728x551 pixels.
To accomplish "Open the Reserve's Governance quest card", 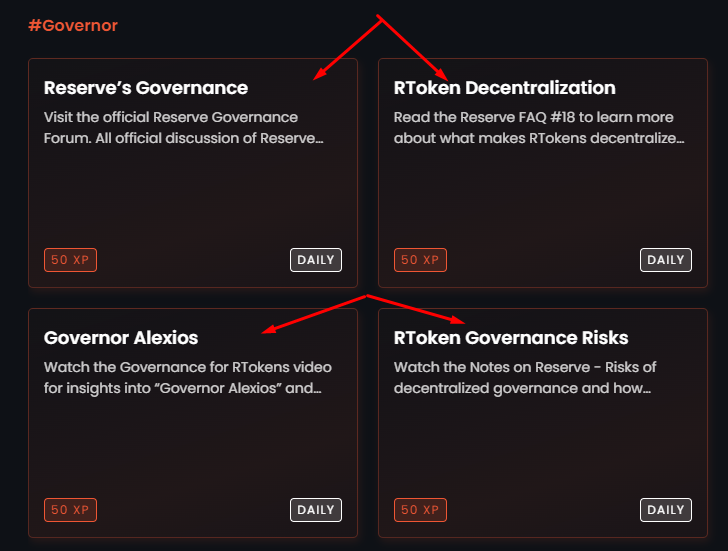I will (193, 173).
